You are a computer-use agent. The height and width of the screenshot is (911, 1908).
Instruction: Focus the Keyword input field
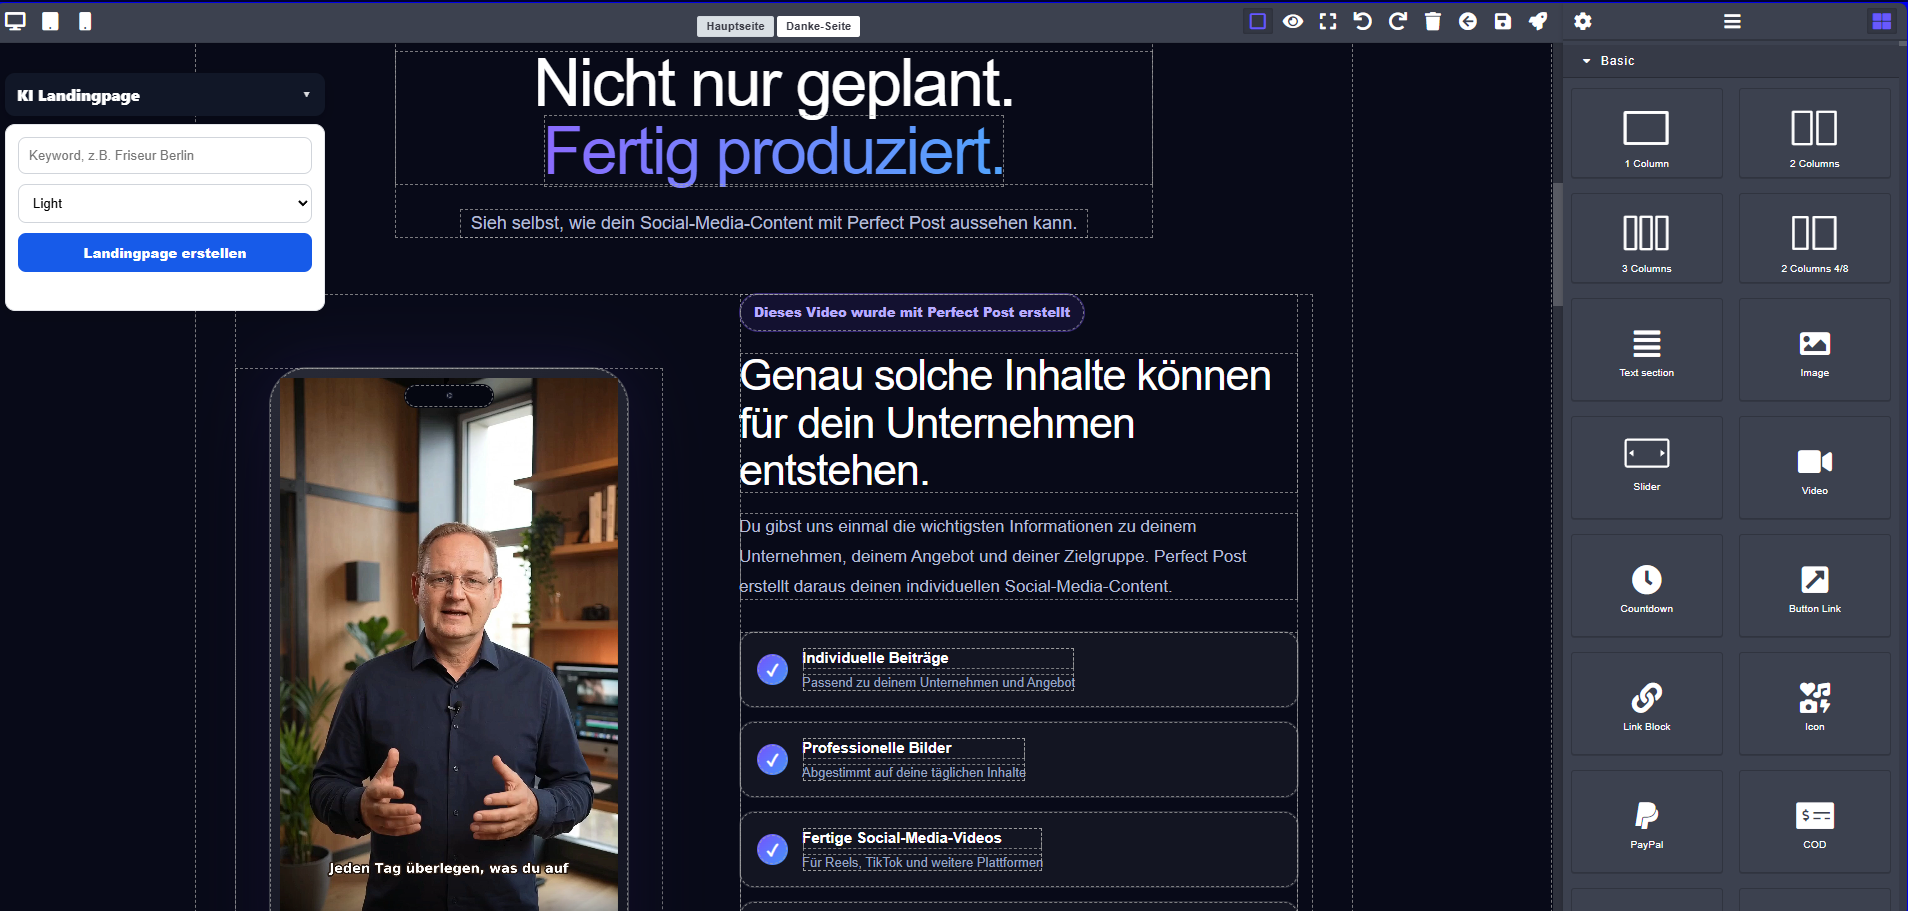[x=165, y=155]
